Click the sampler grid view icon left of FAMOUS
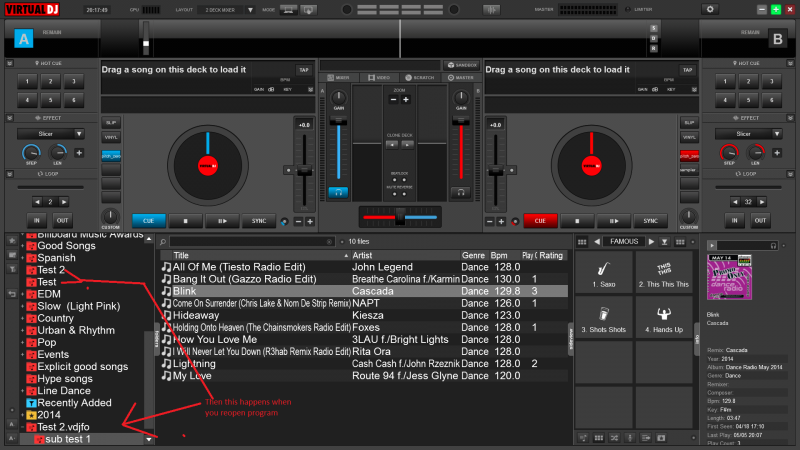 click(x=582, y=242)
